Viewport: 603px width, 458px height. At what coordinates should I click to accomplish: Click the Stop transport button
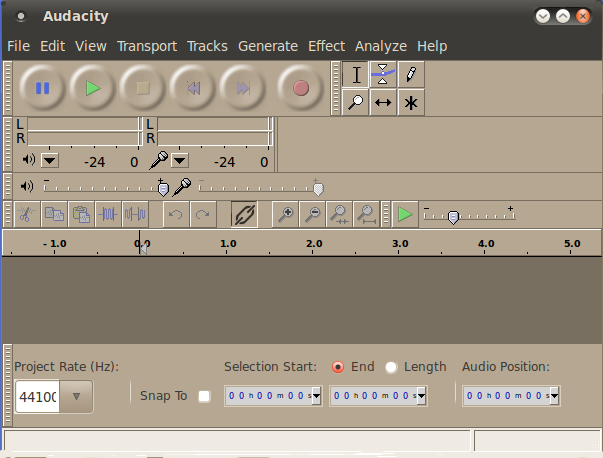tap(143, 88)
